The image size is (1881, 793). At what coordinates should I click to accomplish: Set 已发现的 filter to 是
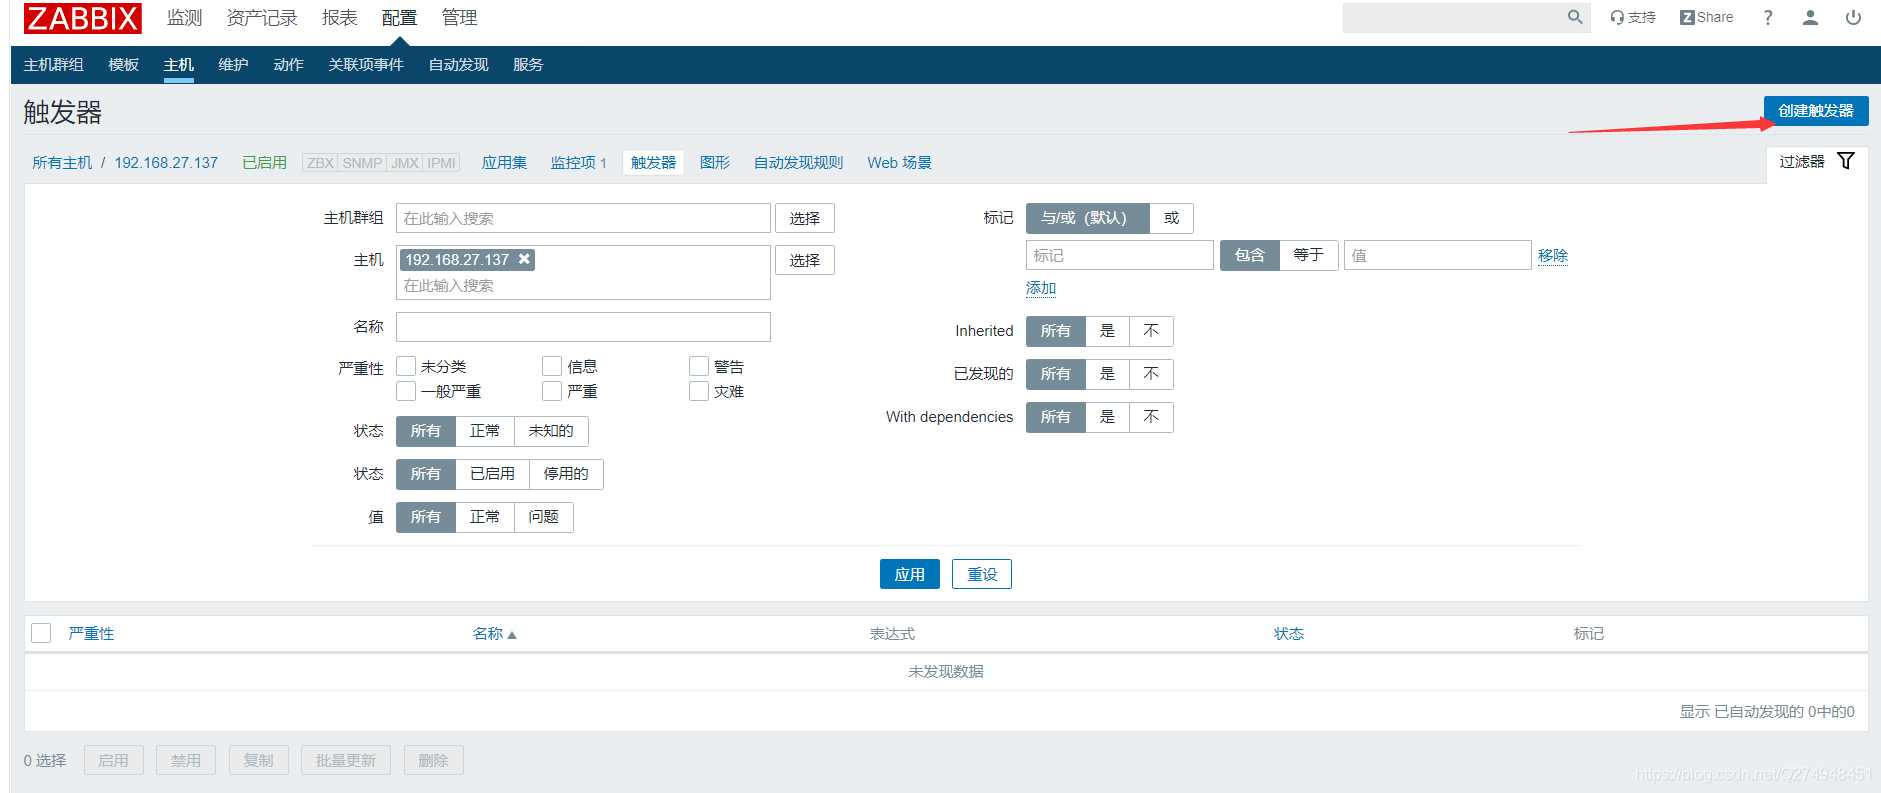[x=1107, y=374]
